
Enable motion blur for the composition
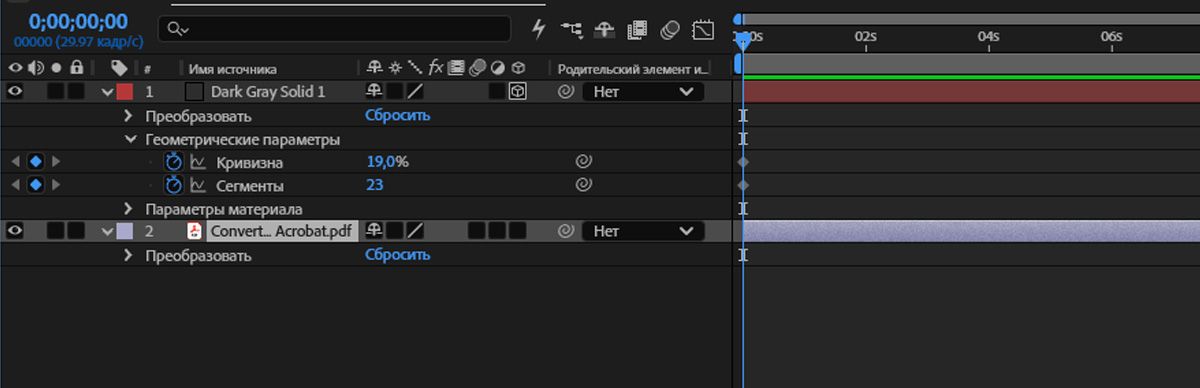(x=670, y=30)
